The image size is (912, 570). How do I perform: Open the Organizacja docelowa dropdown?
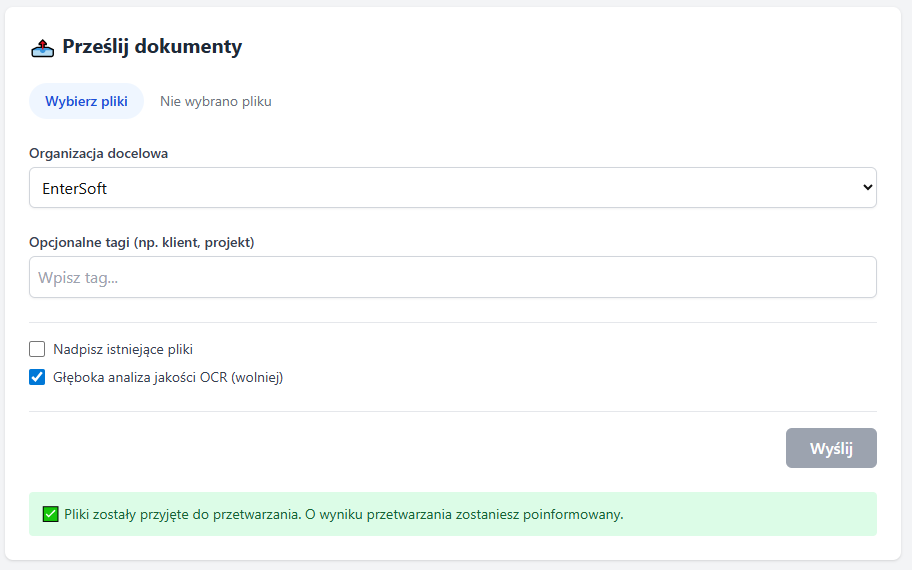tap(453, 188)
